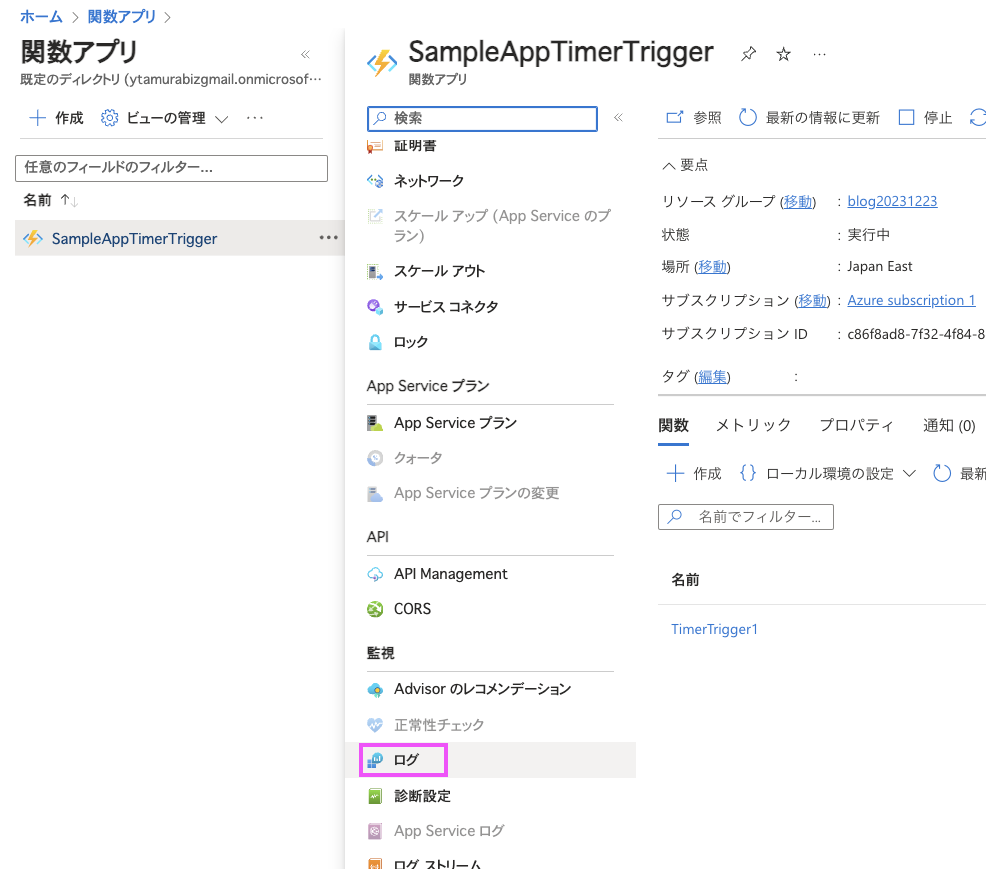Click the 診断設定 green icon
This screenshot has width=986, height=869.
pyautogui.click(x=375, y=796)
